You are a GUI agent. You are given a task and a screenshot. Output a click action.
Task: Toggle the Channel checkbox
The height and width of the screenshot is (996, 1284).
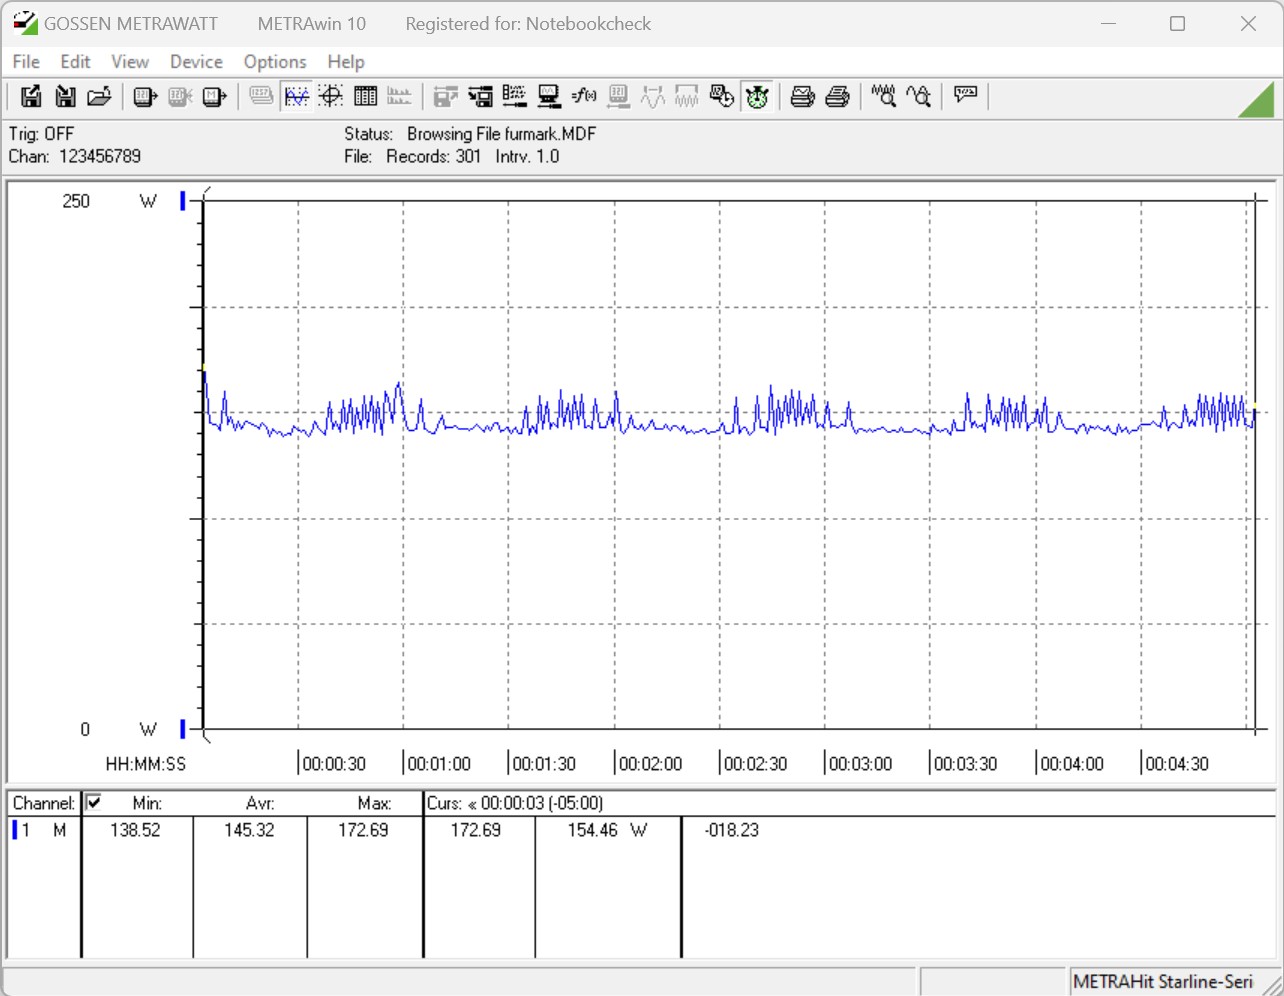94,802
